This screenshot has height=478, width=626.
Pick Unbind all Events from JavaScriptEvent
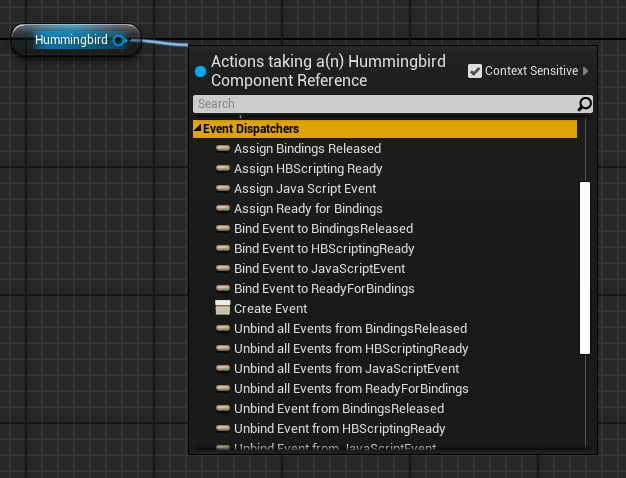347,368
